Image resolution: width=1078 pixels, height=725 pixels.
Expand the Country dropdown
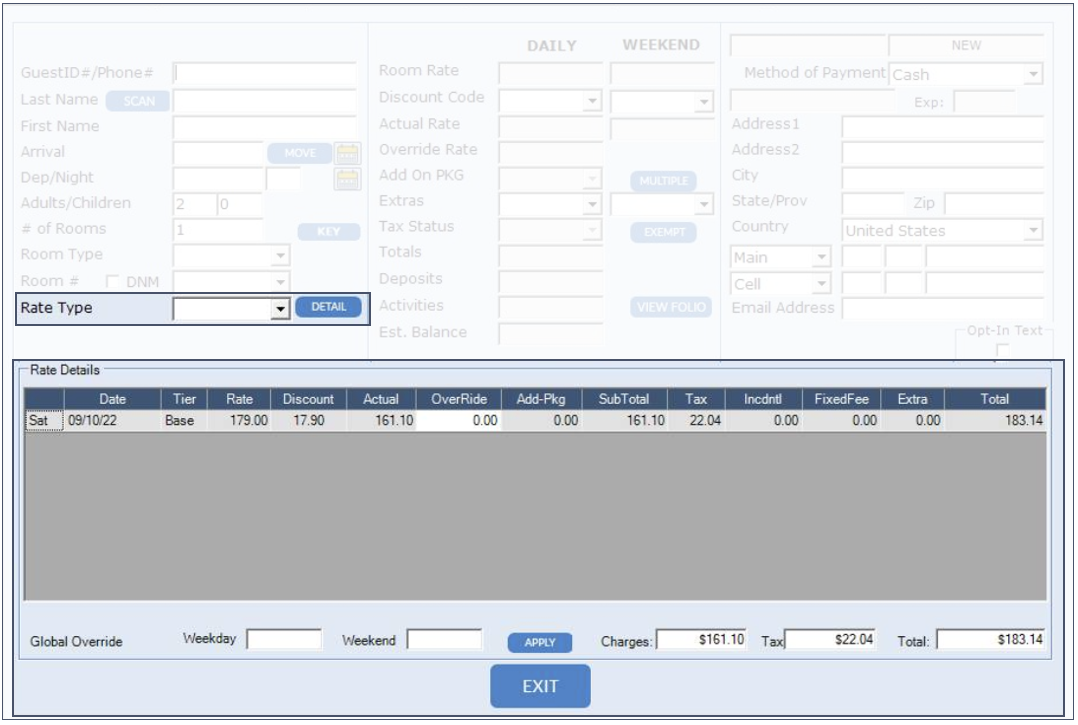coord(1033,231)
